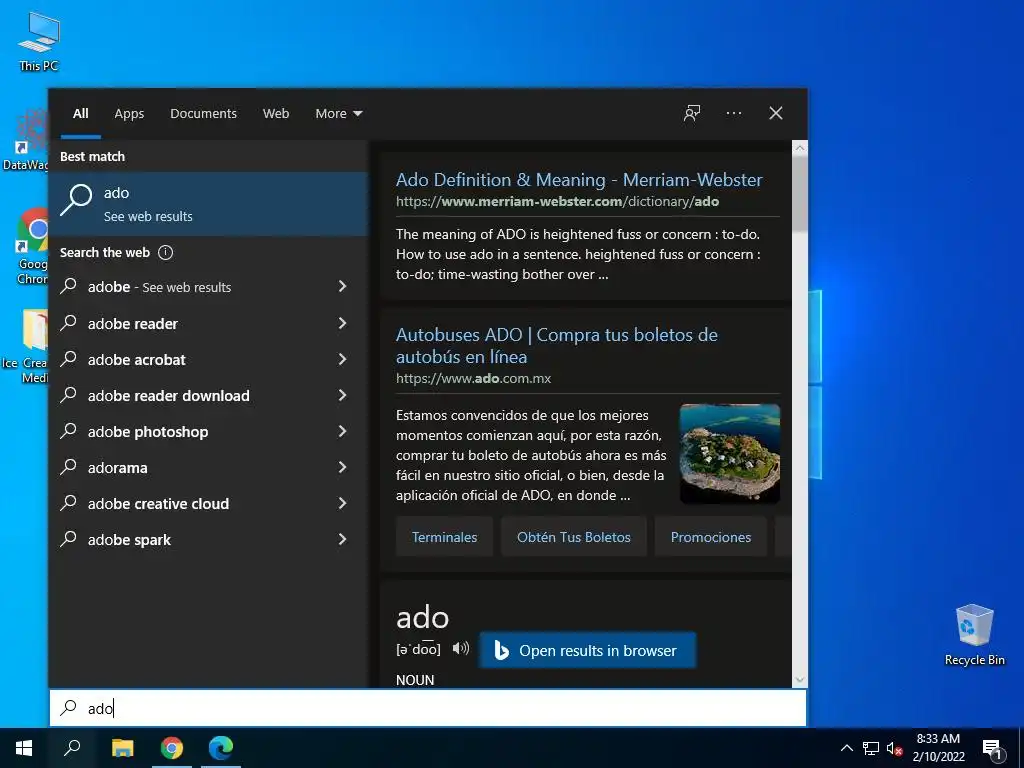
Task: Open the Autobuses ADO result link
Action: pos(556,345)
